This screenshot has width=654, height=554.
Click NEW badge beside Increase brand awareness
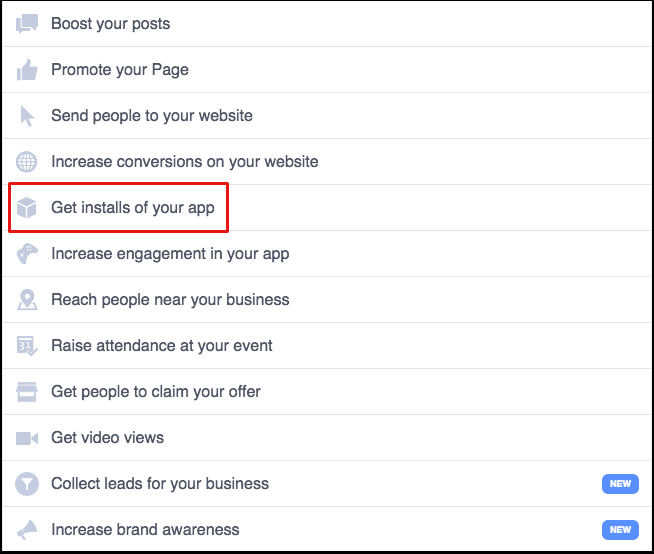tap(620, 530)
